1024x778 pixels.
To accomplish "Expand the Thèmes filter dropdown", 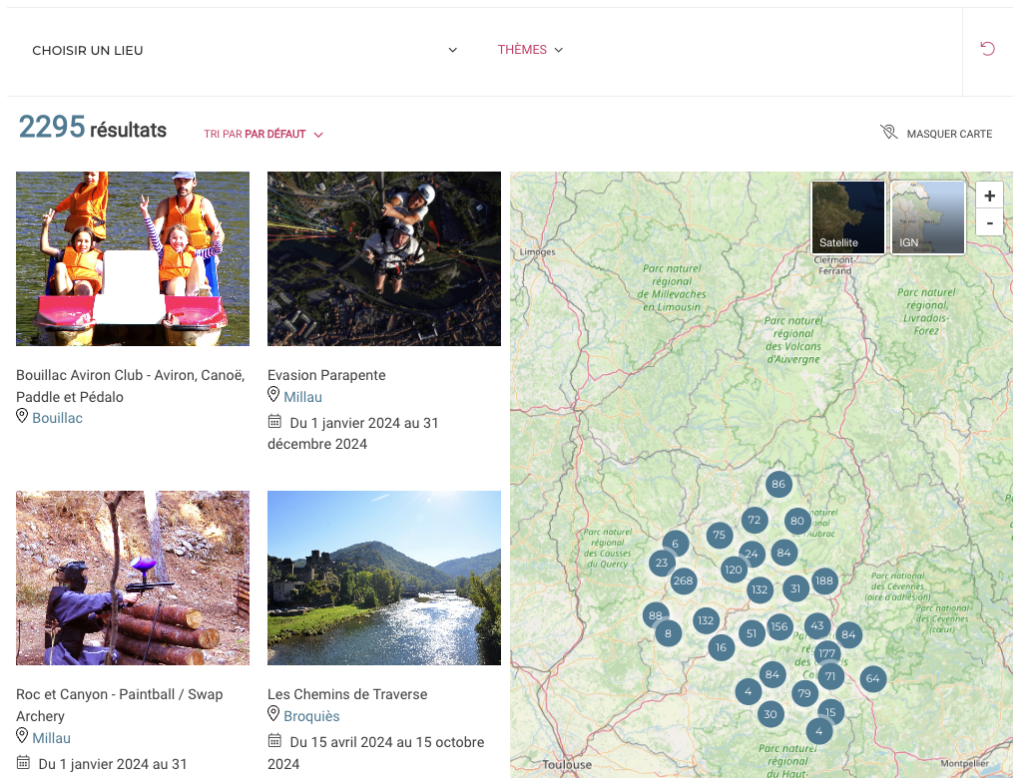I will tap(530, 50).
